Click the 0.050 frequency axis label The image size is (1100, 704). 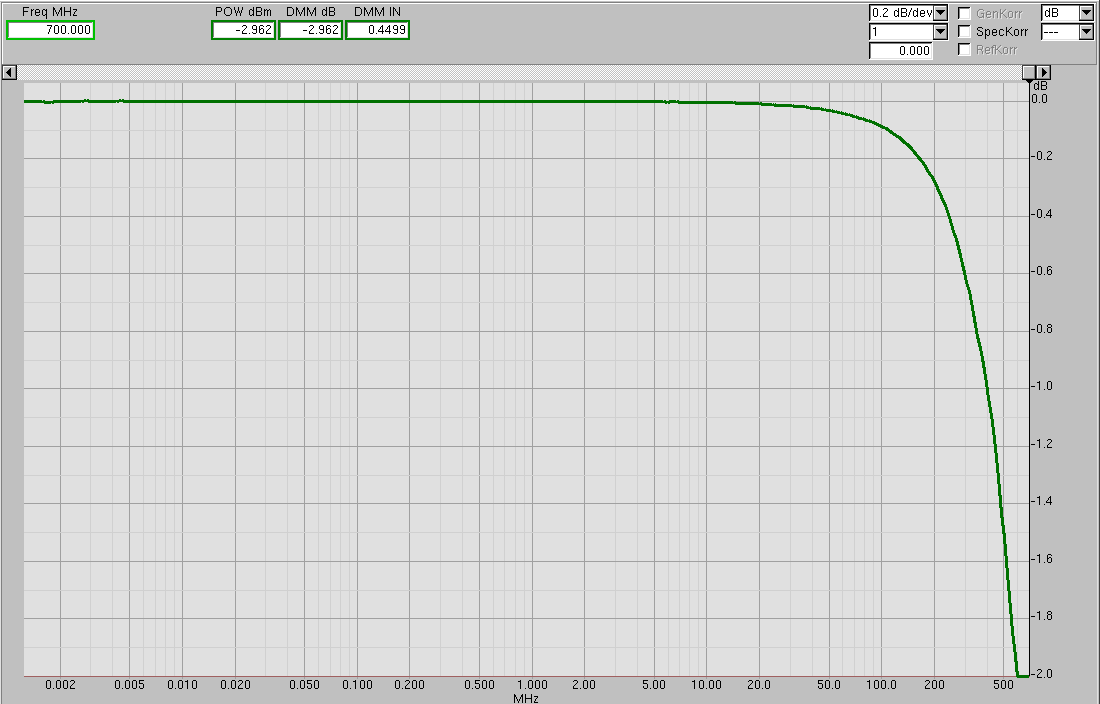click(304, 685)
